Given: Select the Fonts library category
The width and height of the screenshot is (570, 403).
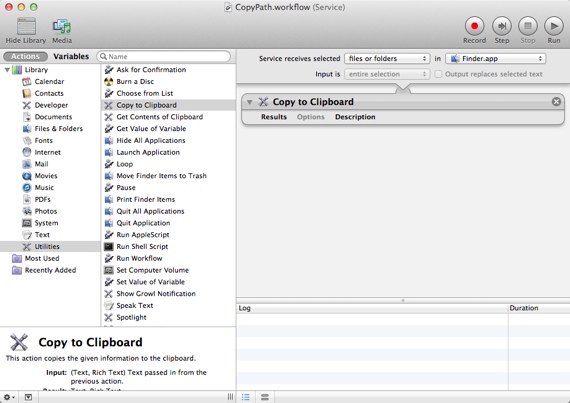Looking at the screenshot, I should click(x=43, y=141).
